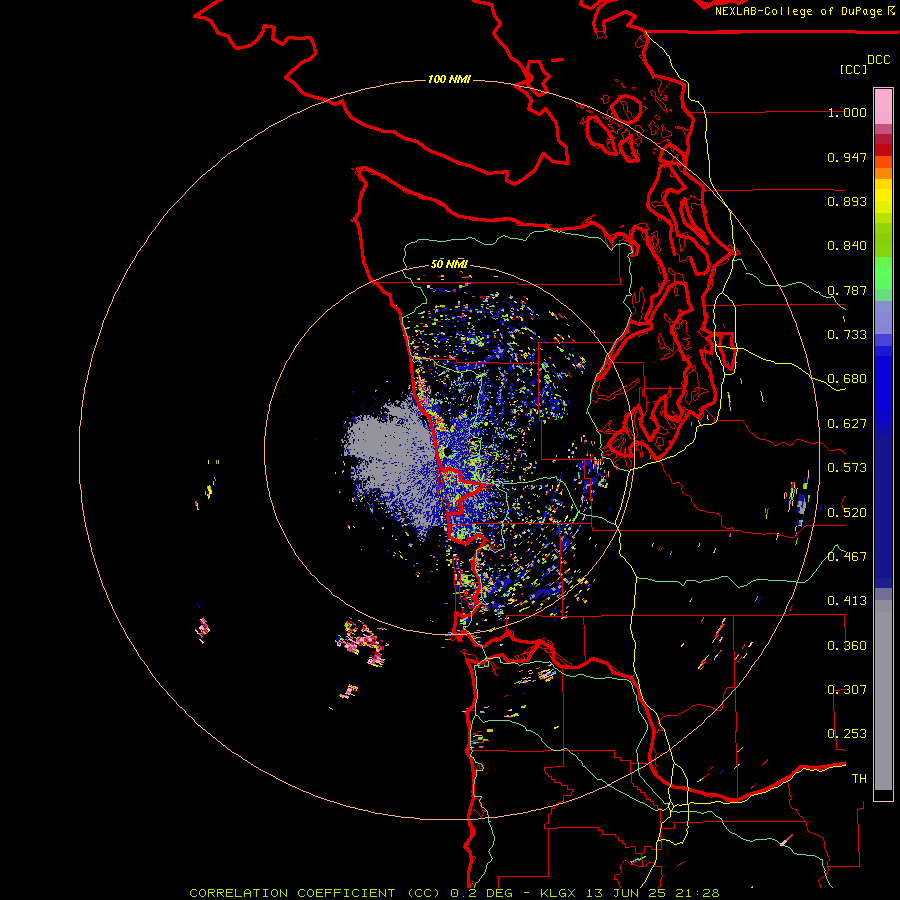Click the 0.307 color scale value
900x900 pixels.
(x=847, y=690)
